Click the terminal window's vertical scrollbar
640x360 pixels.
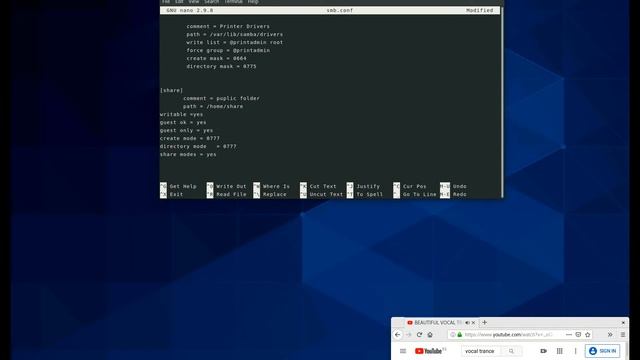pyautogui.click(x=502, y=102)
